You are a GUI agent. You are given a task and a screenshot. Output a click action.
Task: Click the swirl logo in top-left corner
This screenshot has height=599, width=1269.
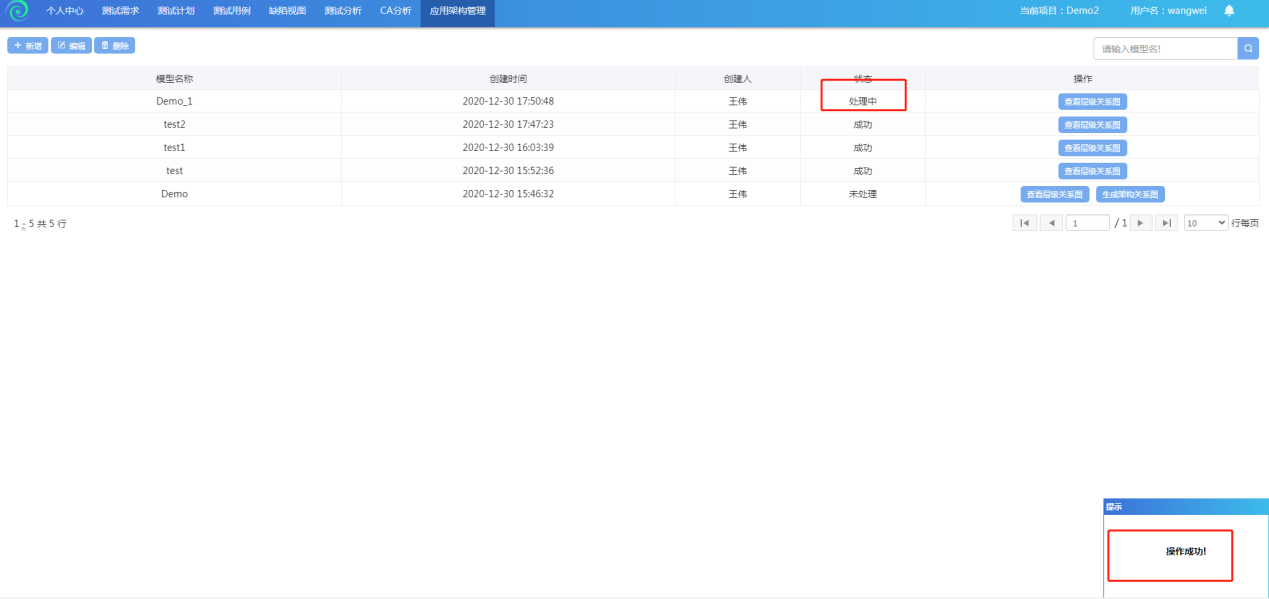coord(17,12)
